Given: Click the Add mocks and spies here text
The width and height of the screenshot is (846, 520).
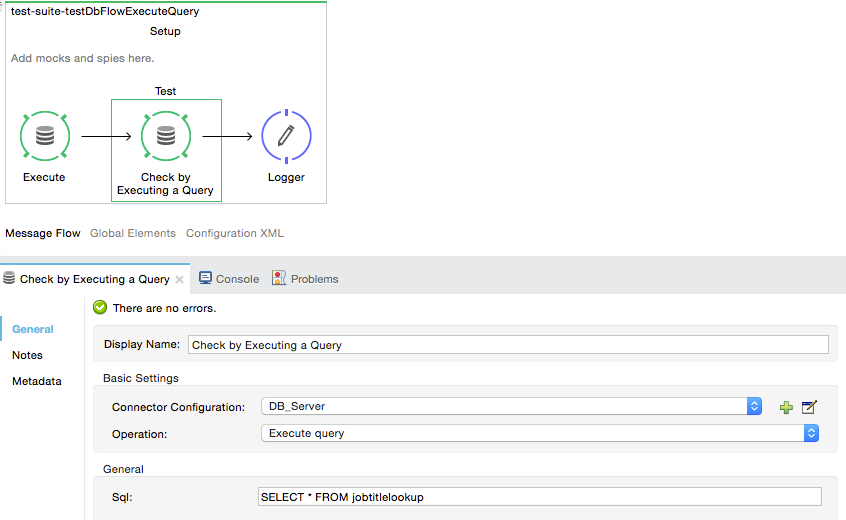Looking at the screenshot, I should pyautogui.click(x=83, y=58).
